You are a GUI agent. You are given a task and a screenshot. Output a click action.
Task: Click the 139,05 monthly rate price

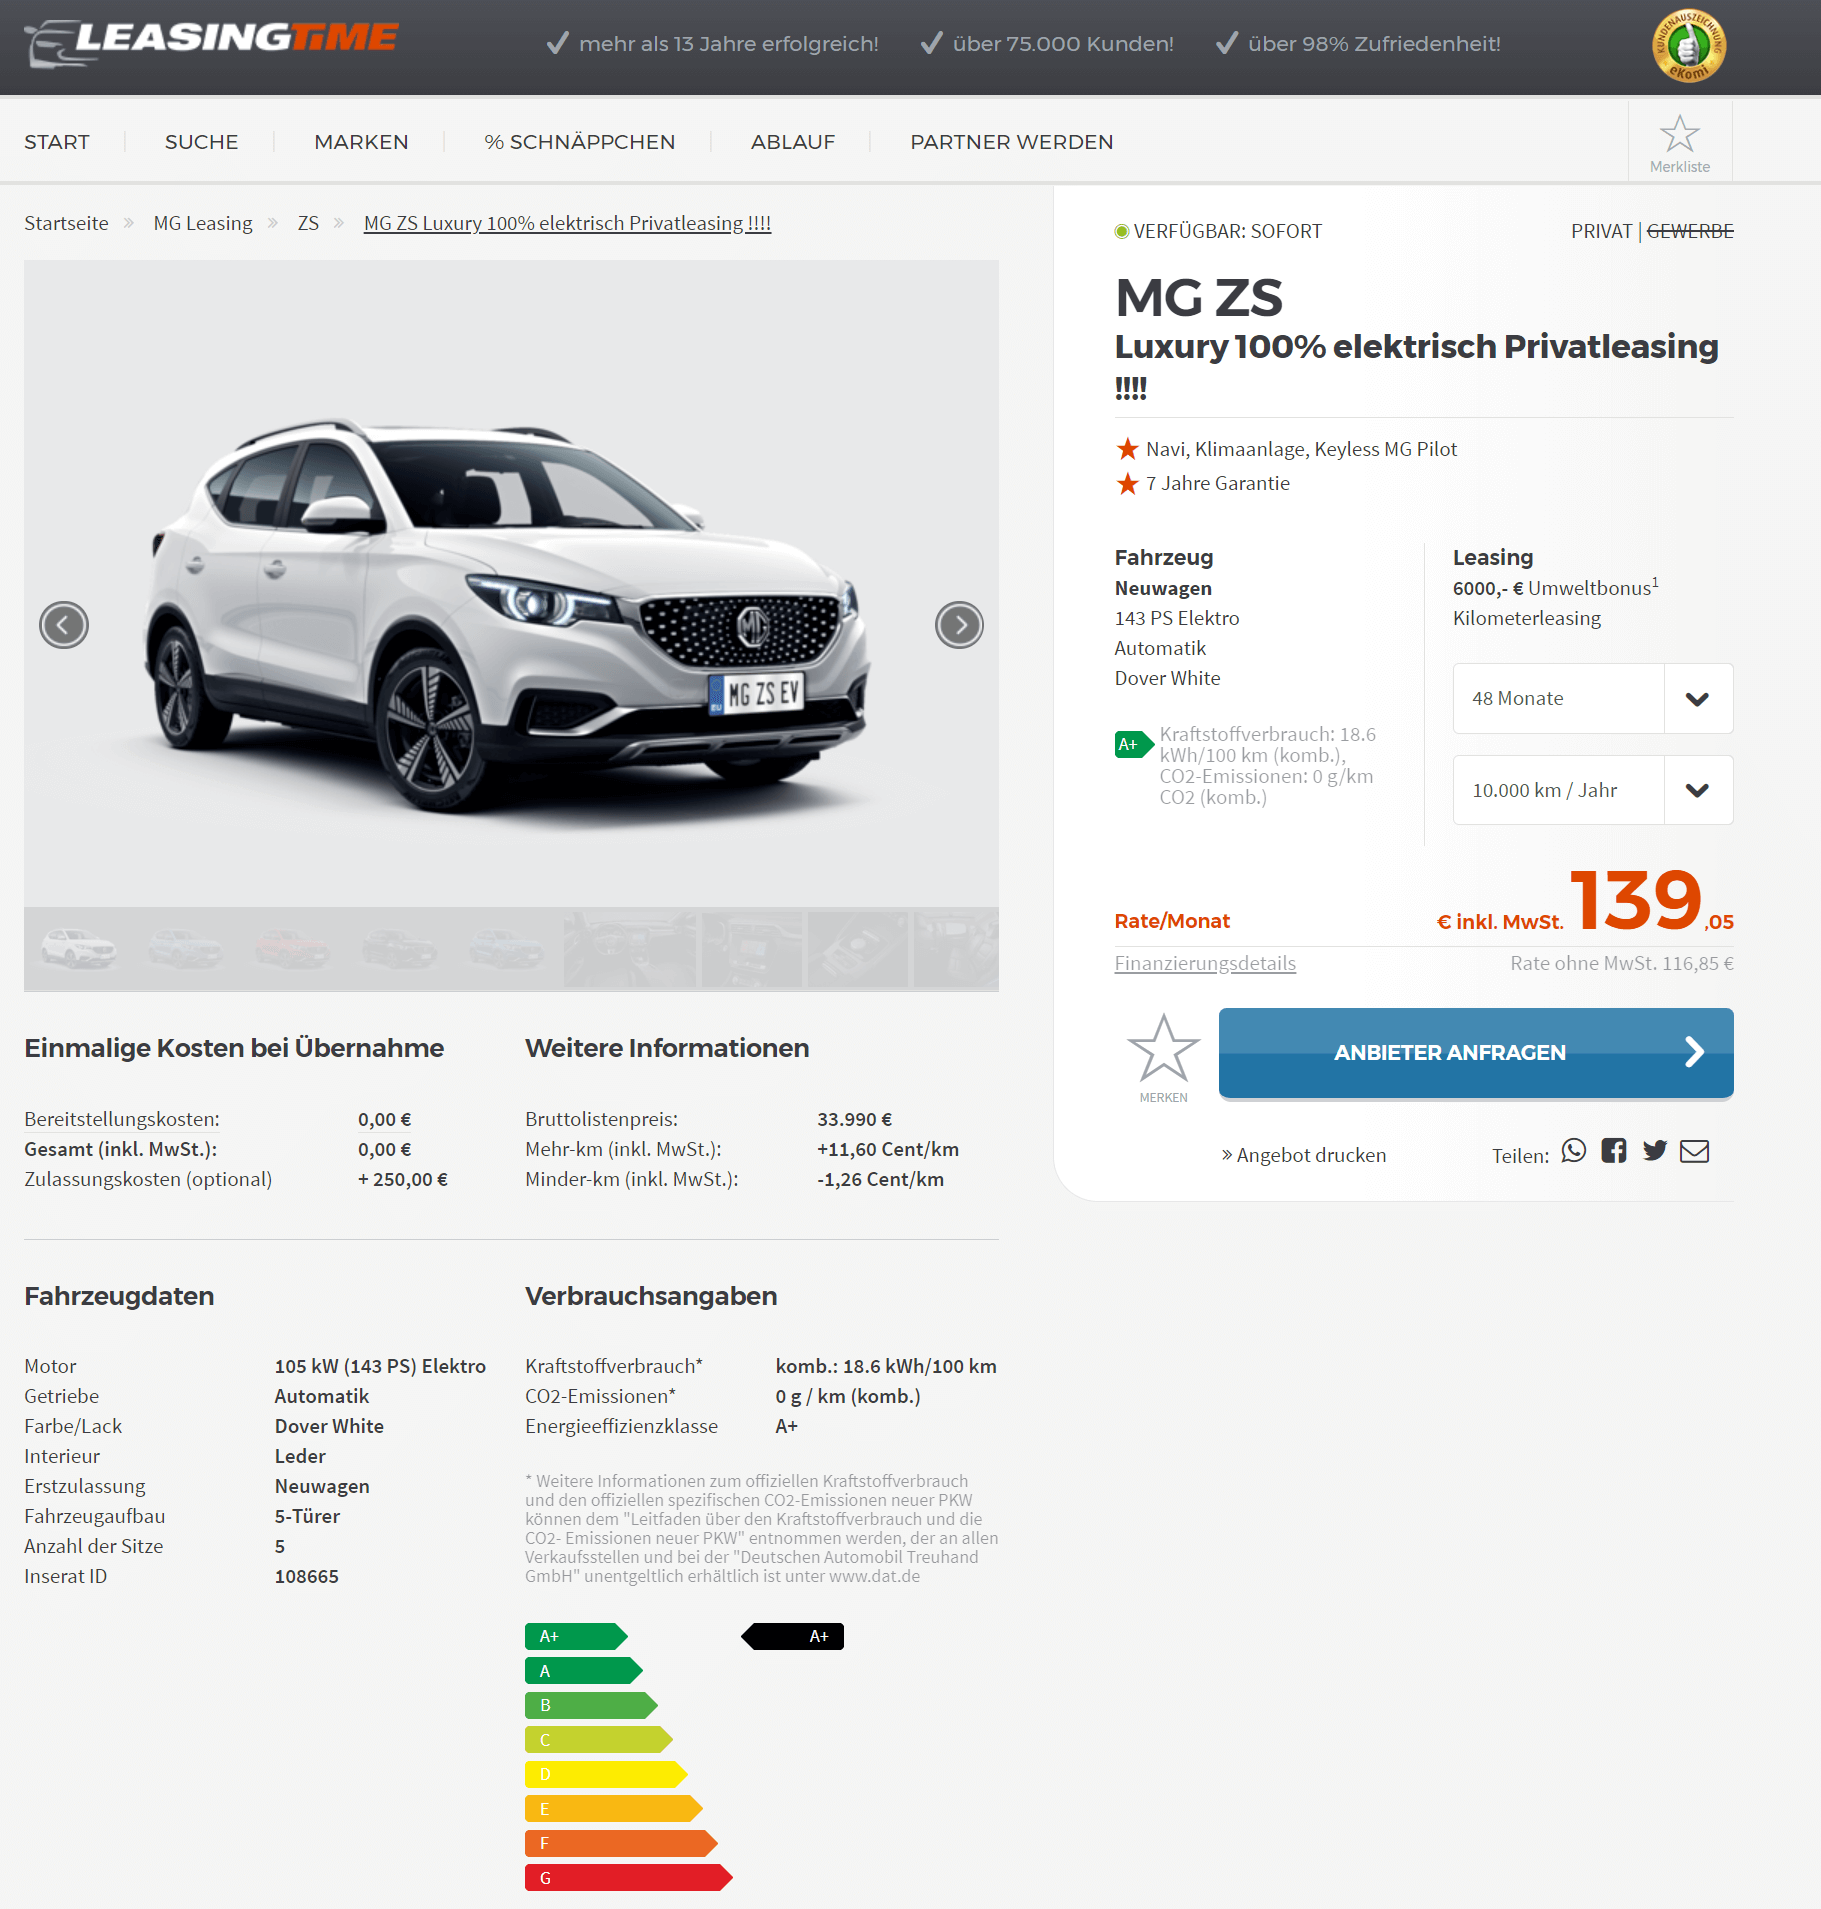(x=1651, y=899)
